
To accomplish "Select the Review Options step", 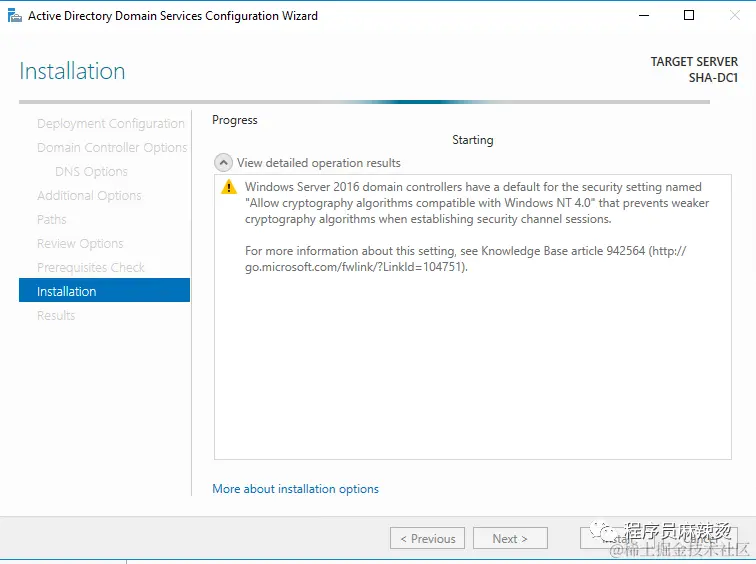I will 80,244.
